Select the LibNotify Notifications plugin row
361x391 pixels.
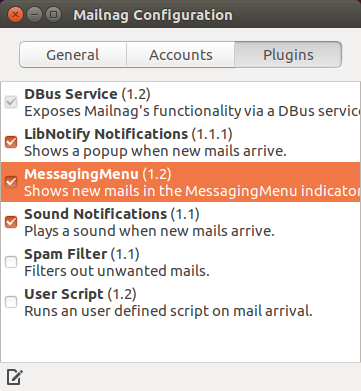(181, 142)
